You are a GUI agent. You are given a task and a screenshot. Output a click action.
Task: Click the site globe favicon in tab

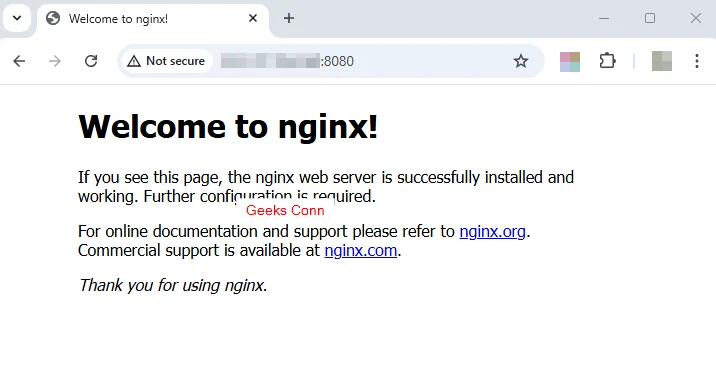pos(53,18)
